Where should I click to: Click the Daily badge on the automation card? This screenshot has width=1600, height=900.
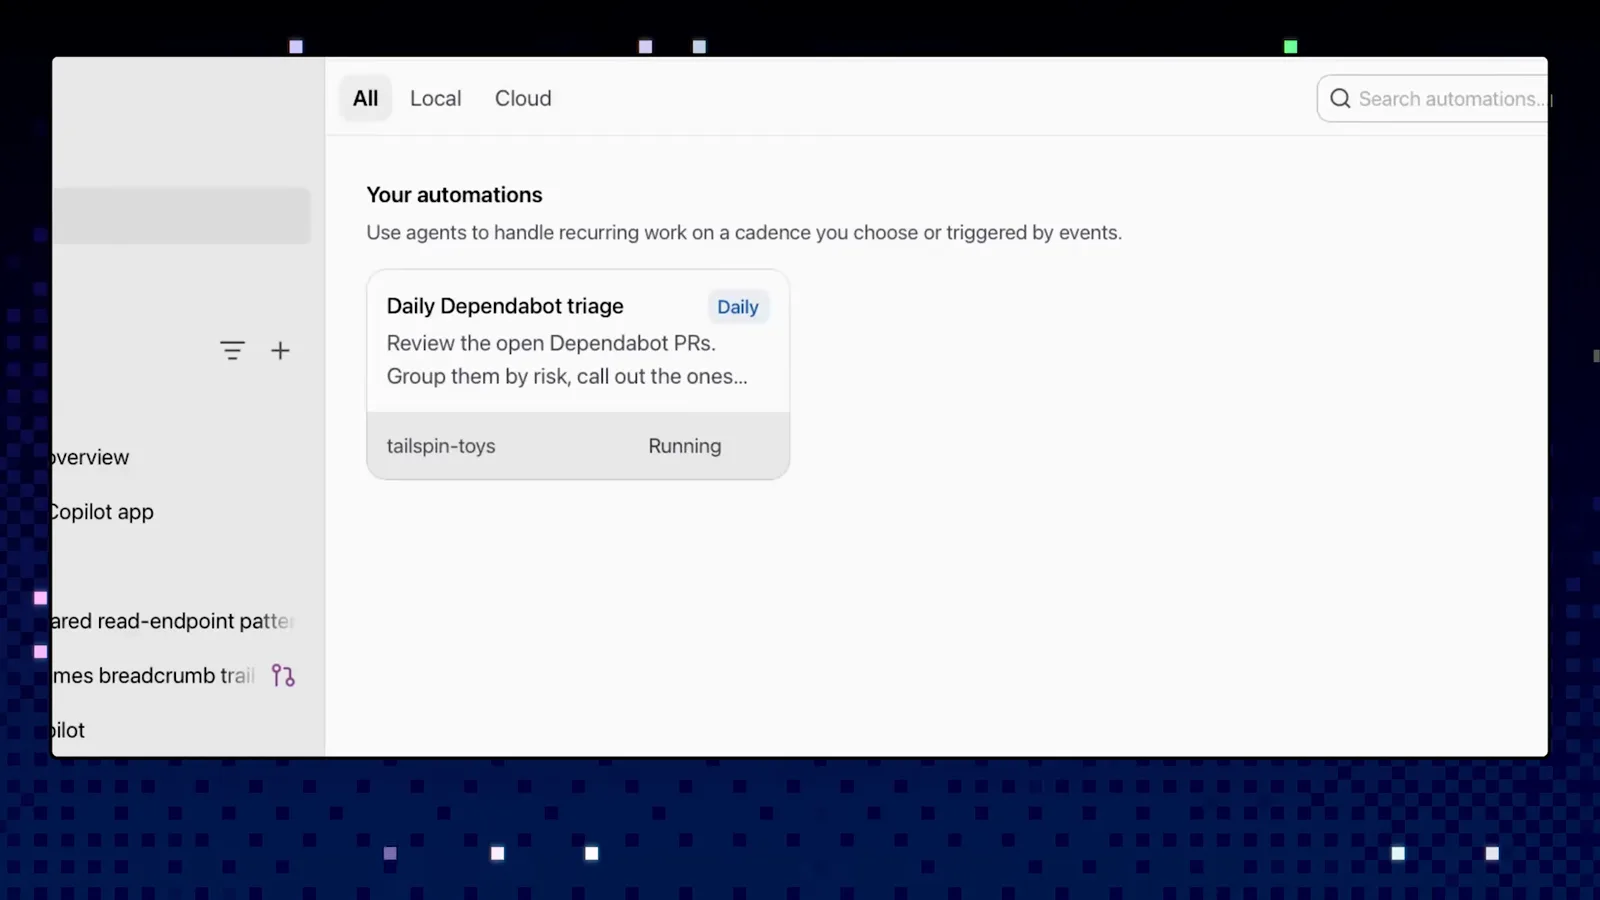coord(738,307)
